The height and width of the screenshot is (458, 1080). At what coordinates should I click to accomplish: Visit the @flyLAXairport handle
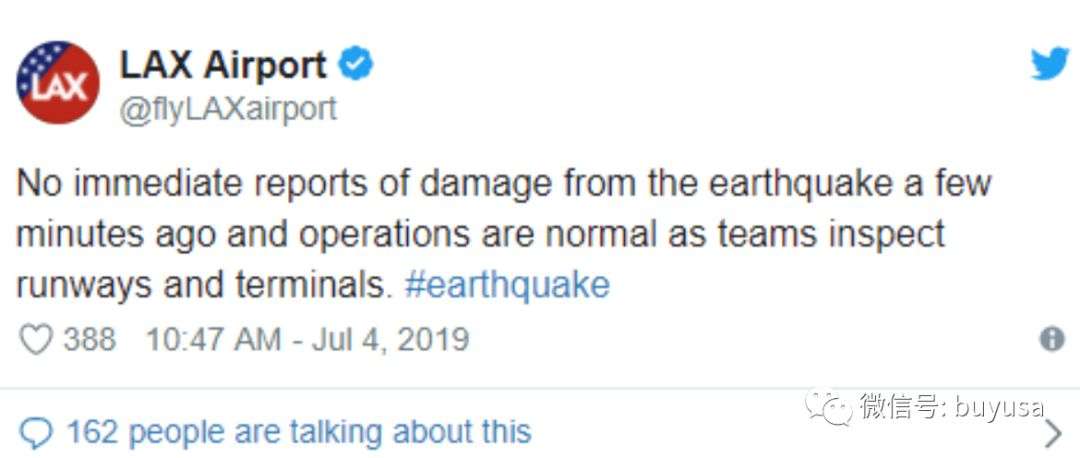tap(229, 110)
